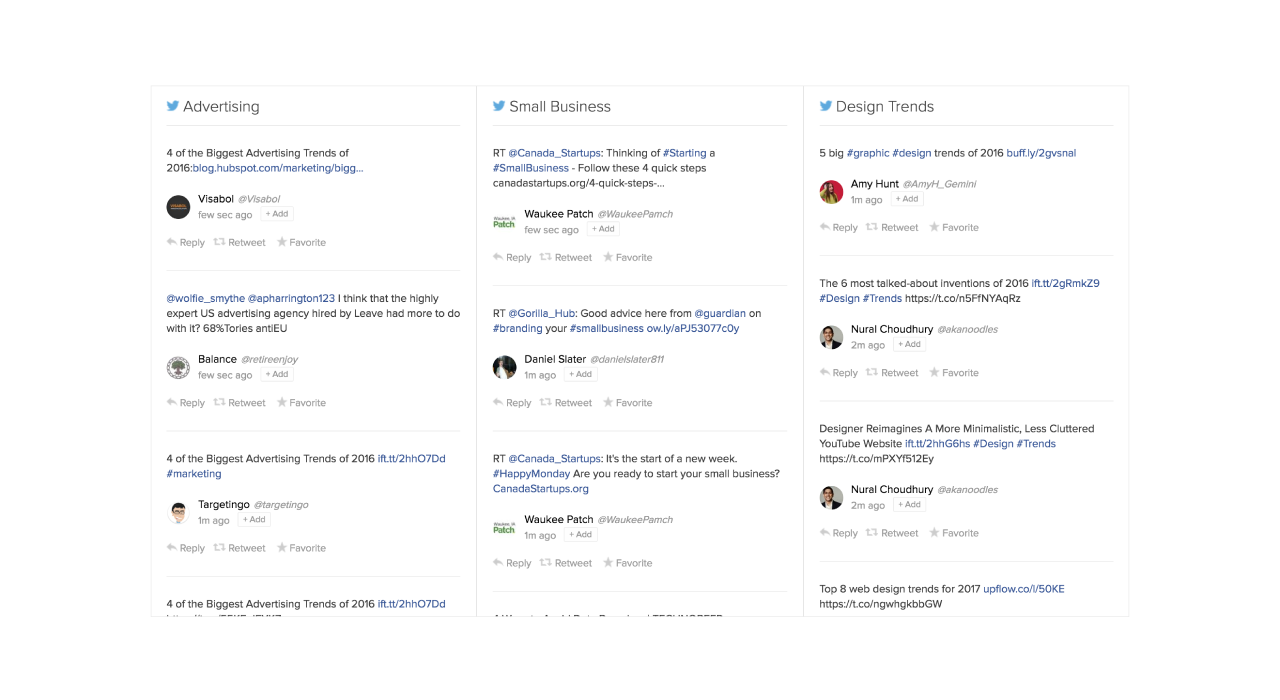Favorite Visabol's advertising trends tweet
The height and width of the screenshot is (700, 1280).
(x=301, y=242)
